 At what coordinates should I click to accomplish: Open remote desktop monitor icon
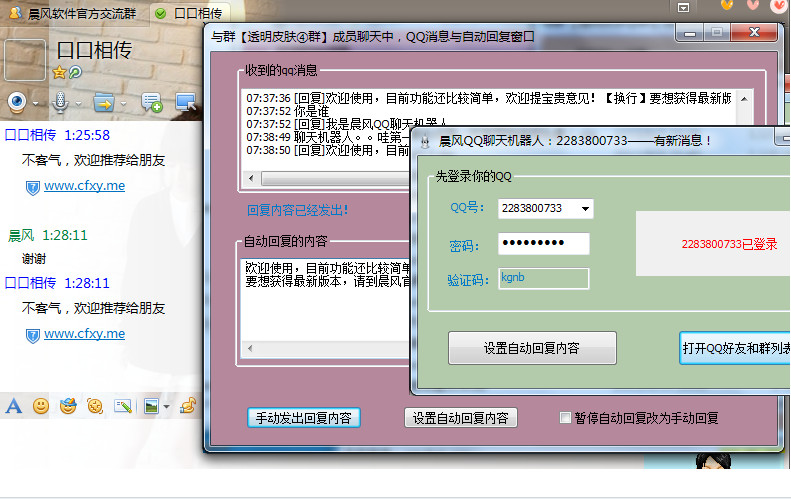(185, 102)
